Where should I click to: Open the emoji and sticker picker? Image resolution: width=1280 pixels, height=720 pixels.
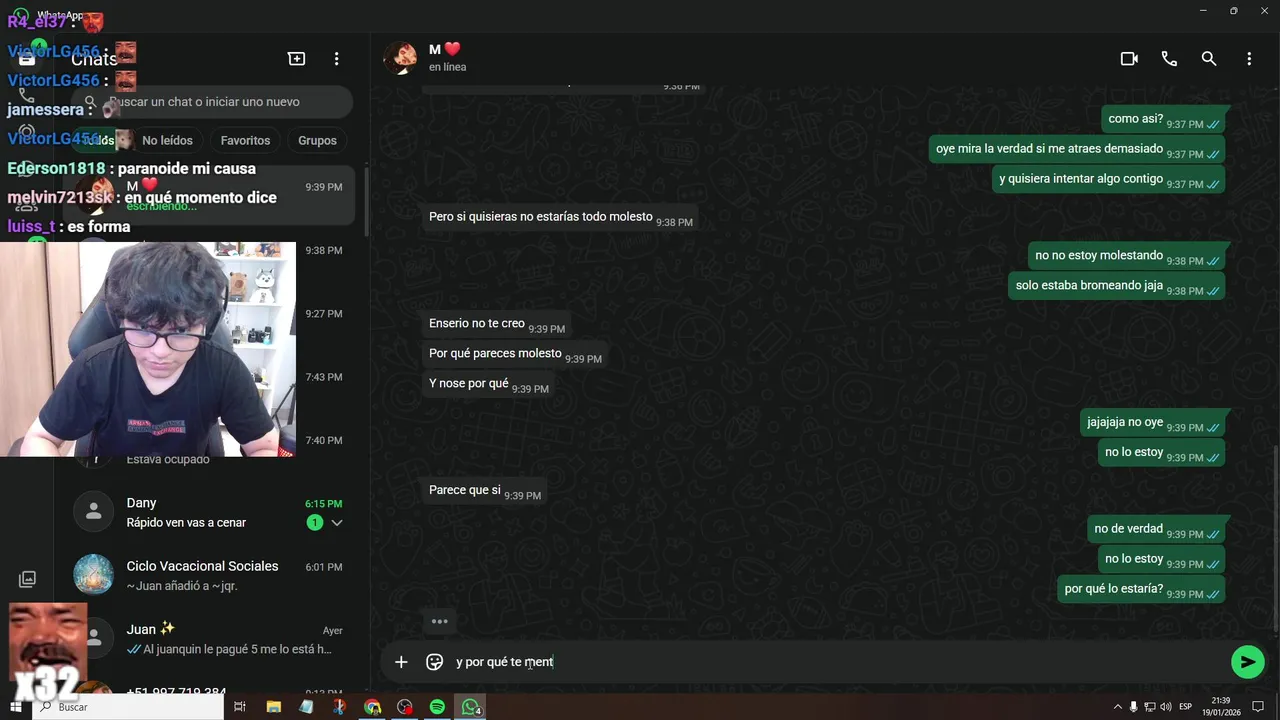(x=435, y=662)
